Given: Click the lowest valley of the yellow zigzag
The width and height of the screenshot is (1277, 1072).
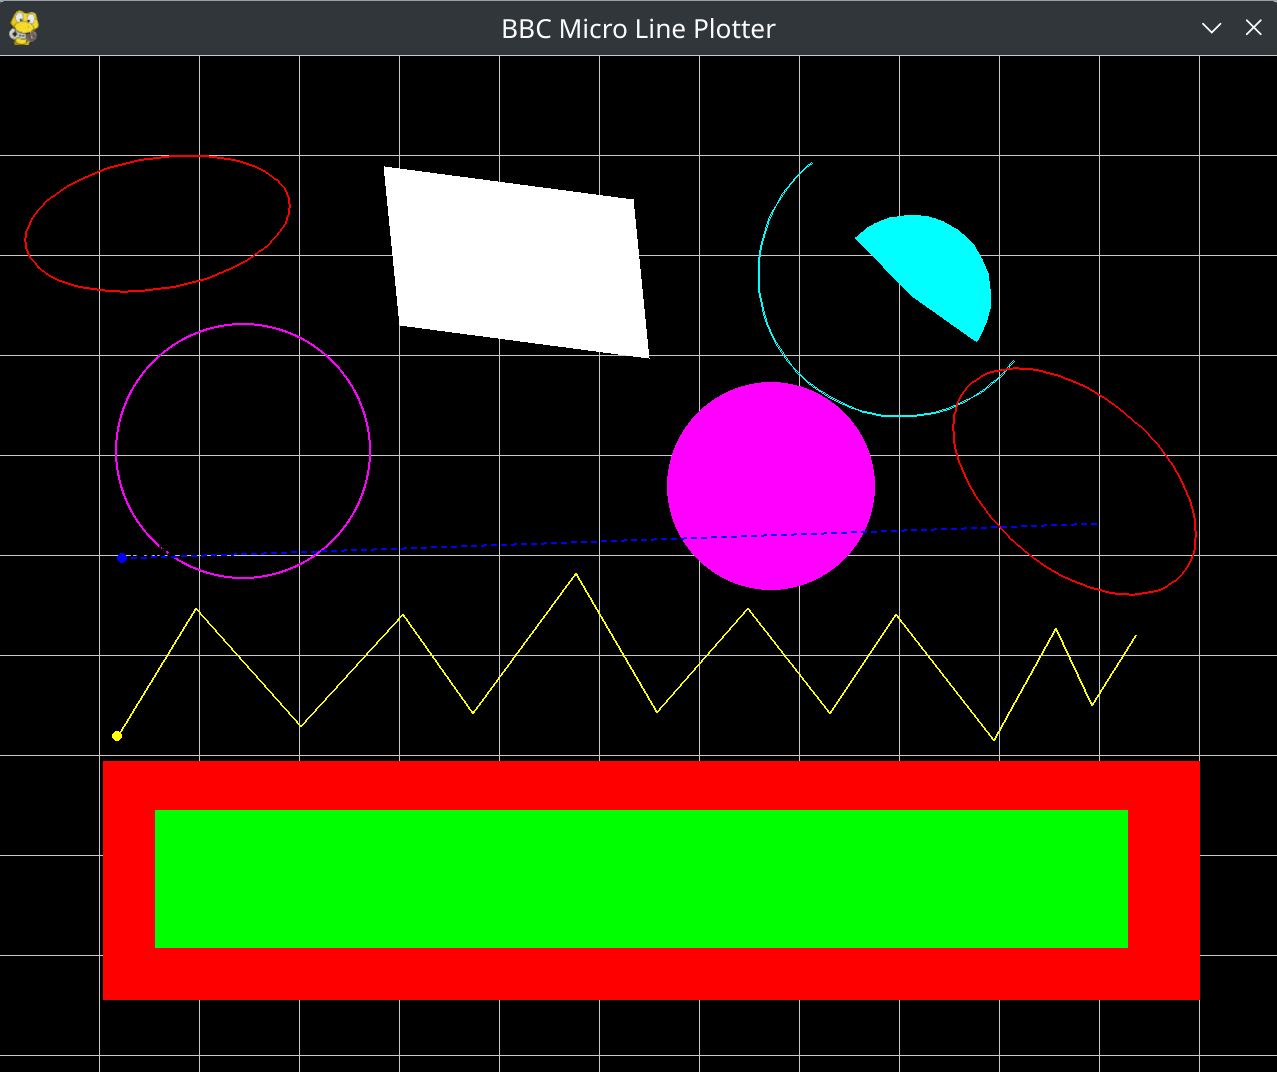Looking at the screenshot, I should (x=994, y=740).
